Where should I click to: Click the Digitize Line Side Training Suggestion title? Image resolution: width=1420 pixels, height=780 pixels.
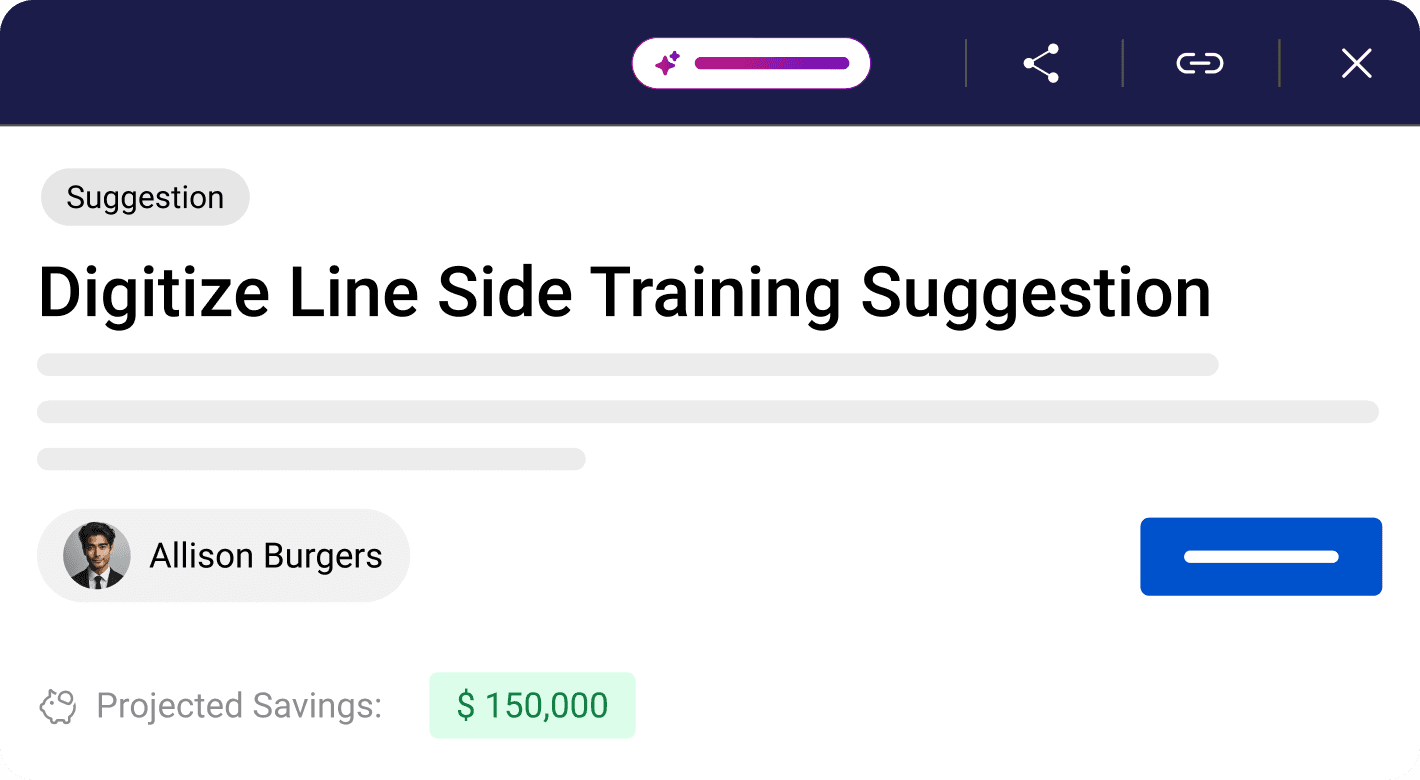click(624, 293)
